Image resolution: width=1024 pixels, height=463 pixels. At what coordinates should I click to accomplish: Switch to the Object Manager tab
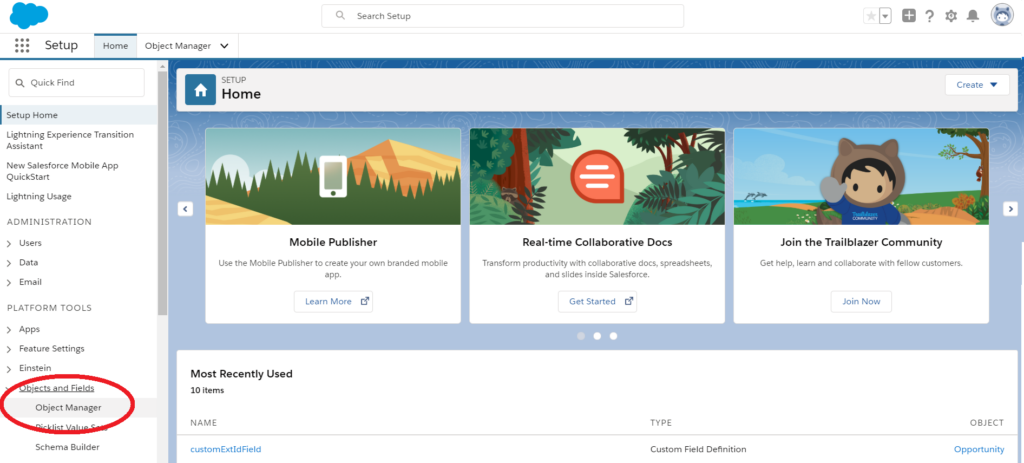[x=178, y=46]
